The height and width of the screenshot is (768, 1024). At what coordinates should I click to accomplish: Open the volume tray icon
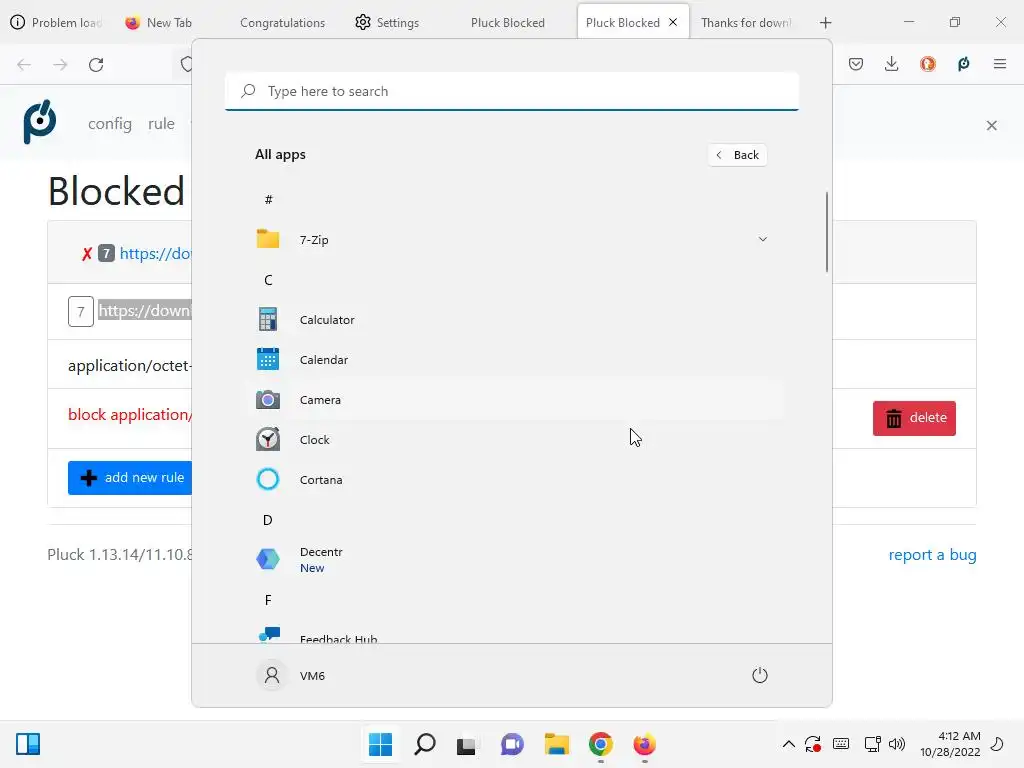click(897, 744)
